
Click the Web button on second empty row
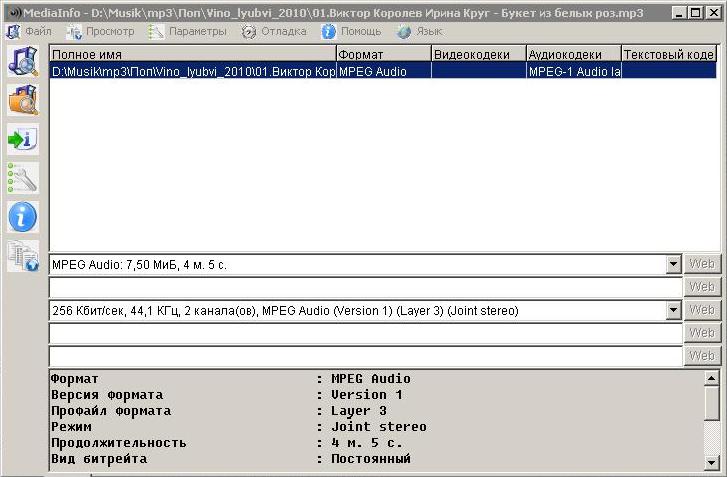(702, 287)
